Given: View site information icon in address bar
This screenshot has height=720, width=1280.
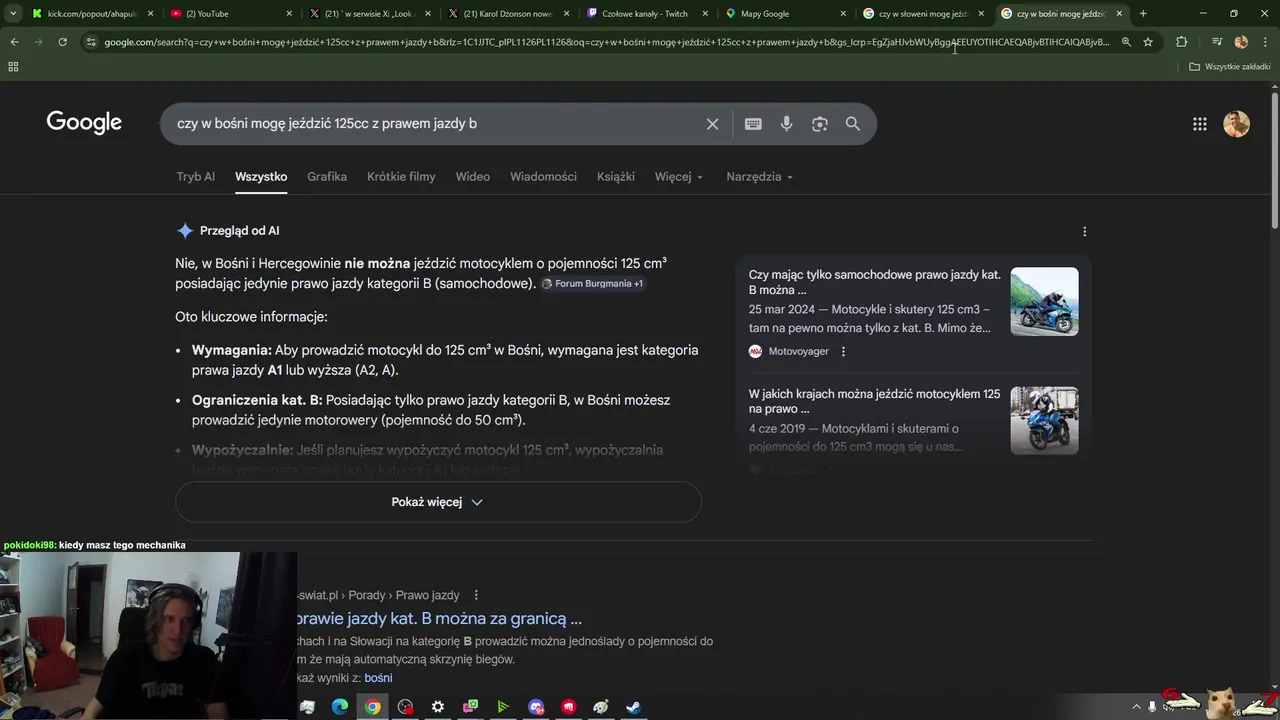Looking at the screenshot, I should (91, 42).
